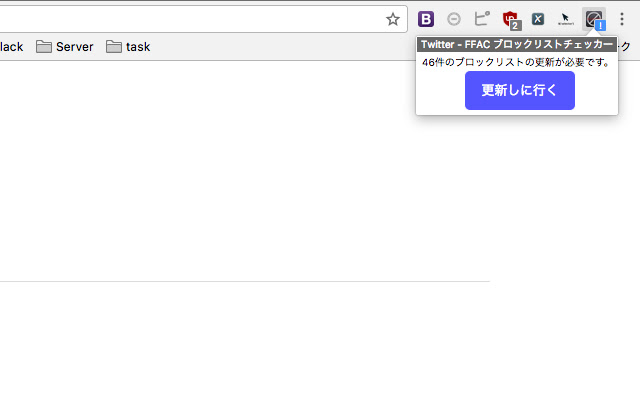Open the partially visible bookmark ending in 'lack'
Screen dimensions: 640x400
pos(11,46)
